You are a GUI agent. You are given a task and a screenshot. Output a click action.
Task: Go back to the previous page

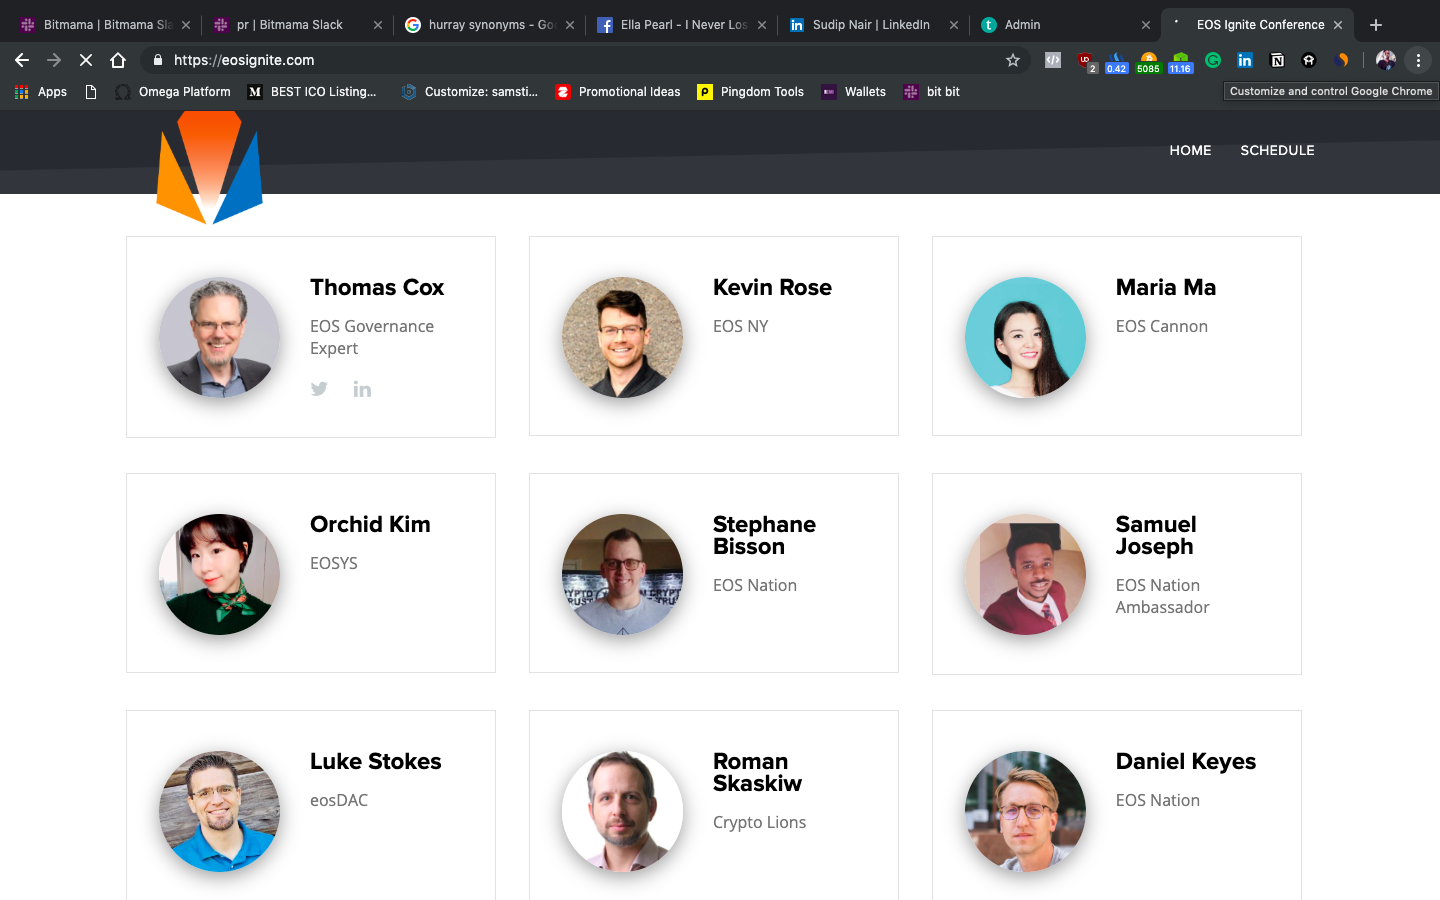(22, 60)
